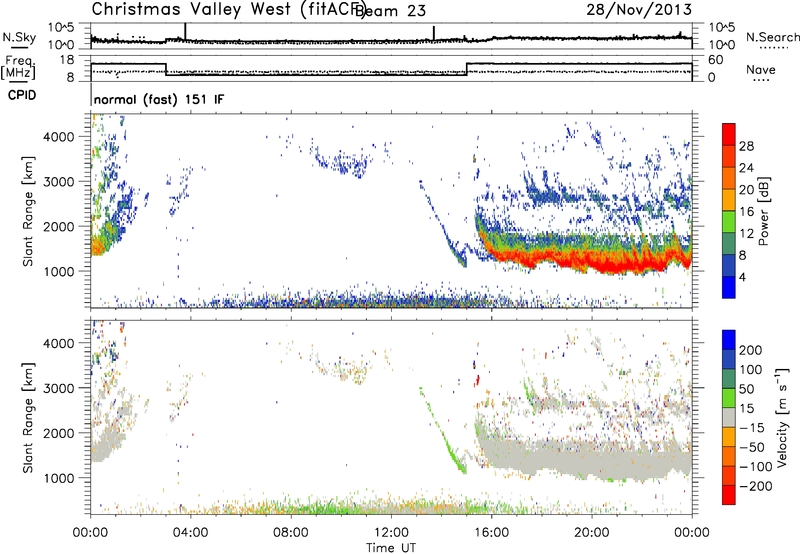Click the 'N.Search' legend label

772,37
